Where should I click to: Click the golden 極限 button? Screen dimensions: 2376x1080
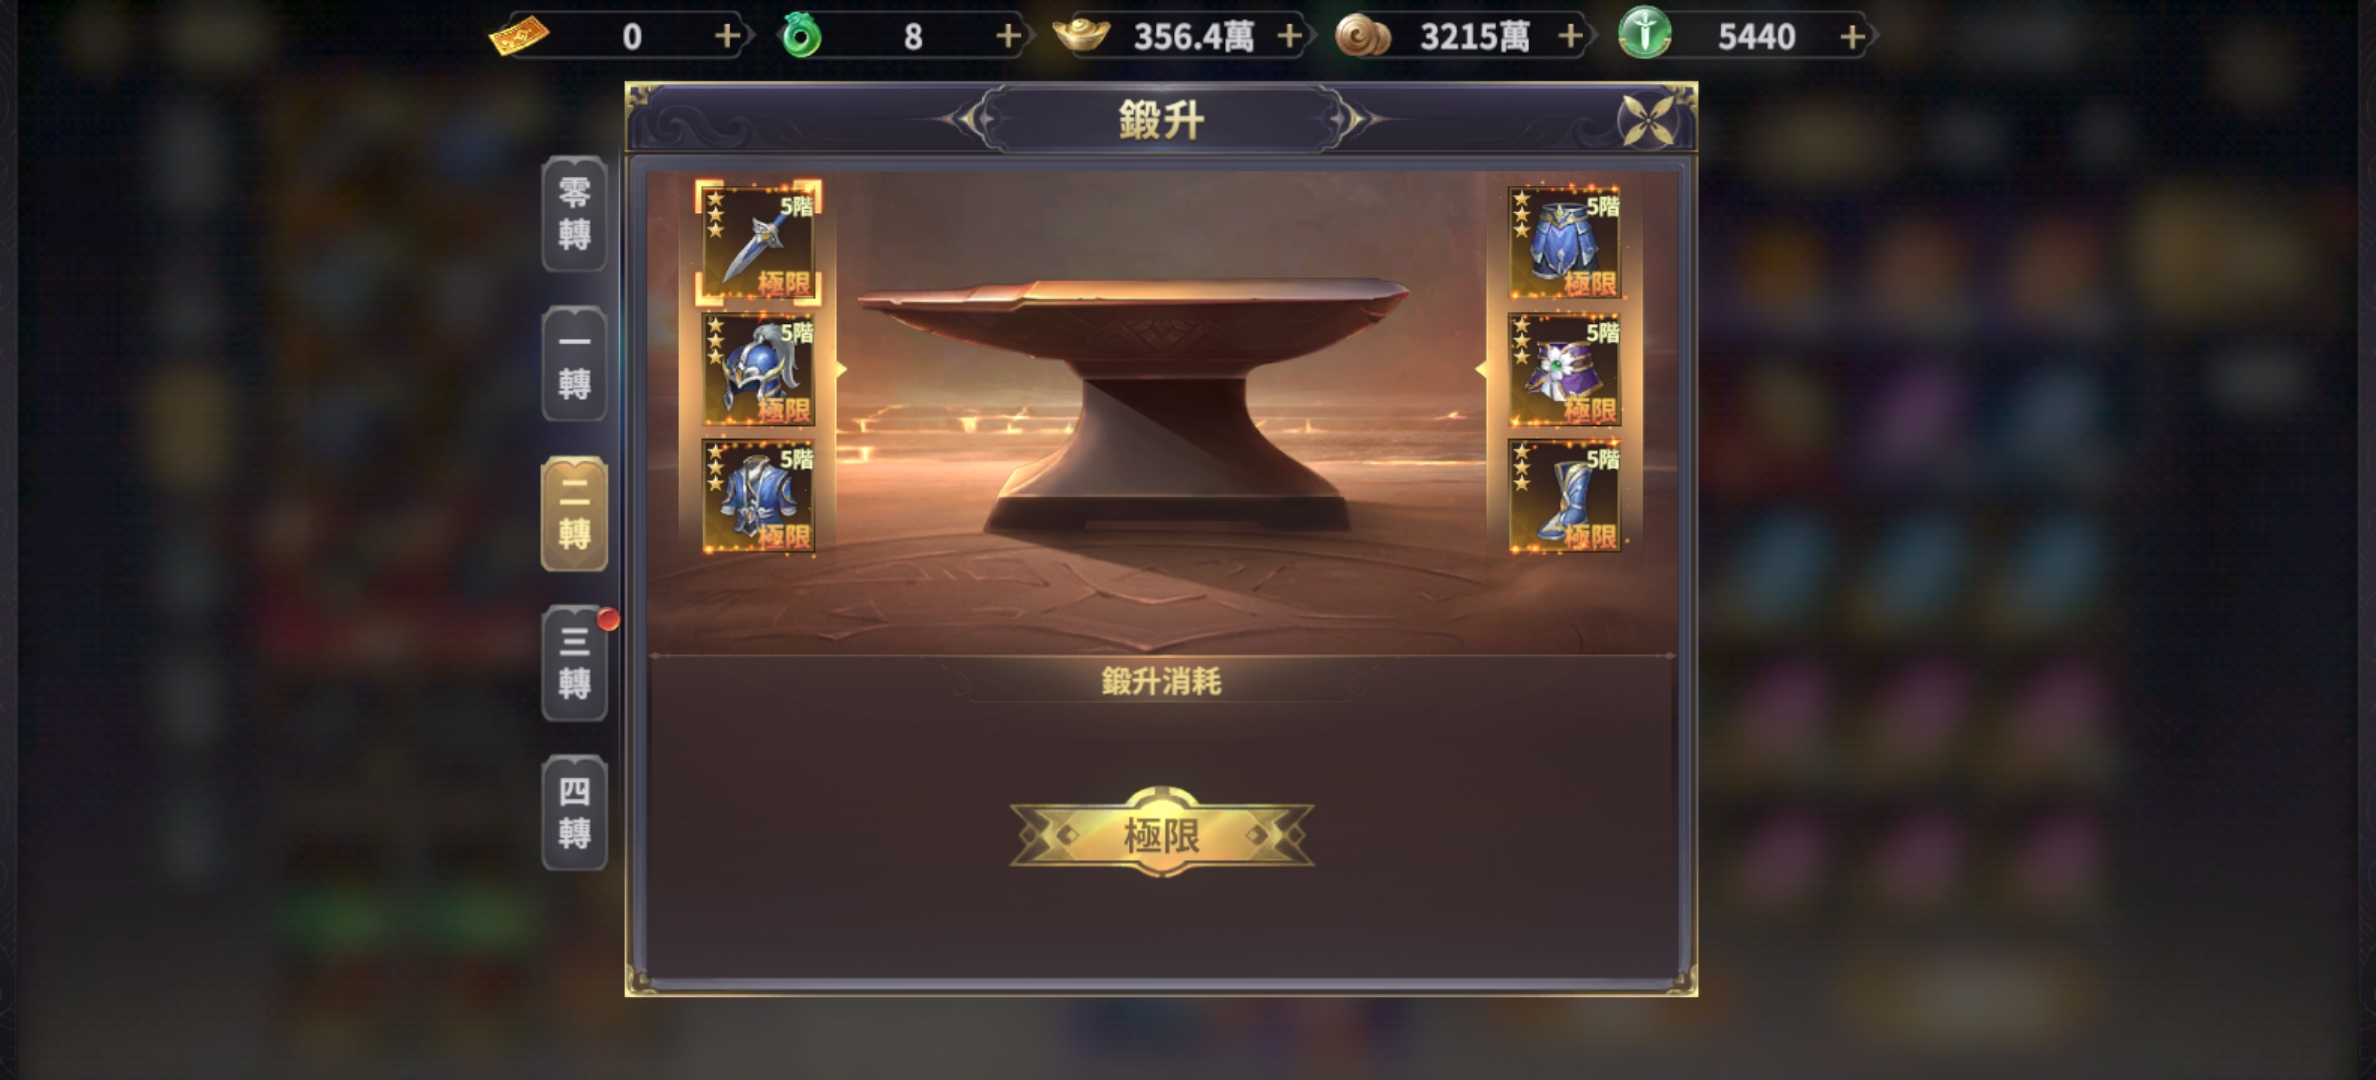(x=1161, y=834)
